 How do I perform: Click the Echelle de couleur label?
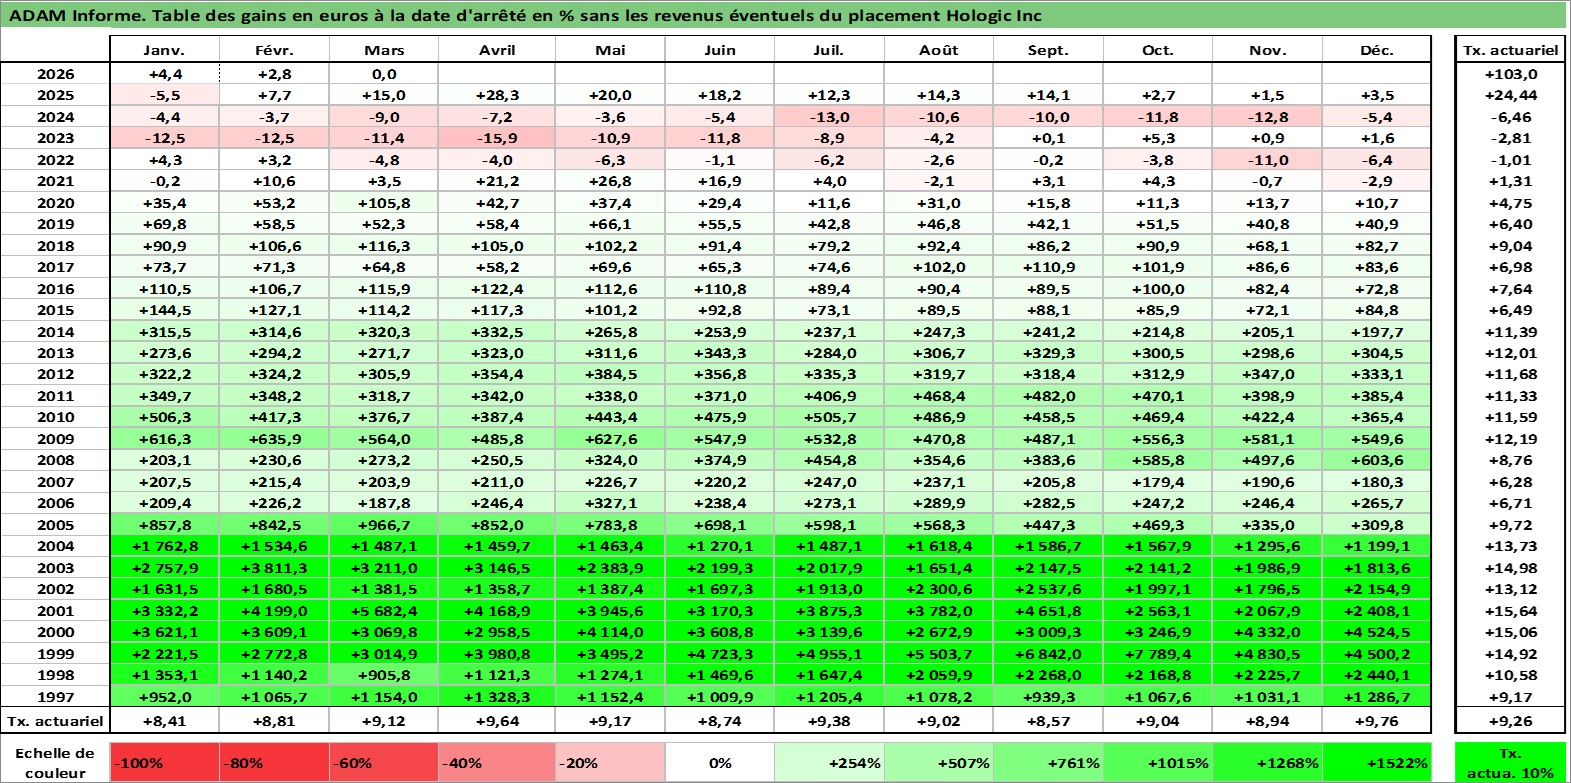tap(55, 762)
